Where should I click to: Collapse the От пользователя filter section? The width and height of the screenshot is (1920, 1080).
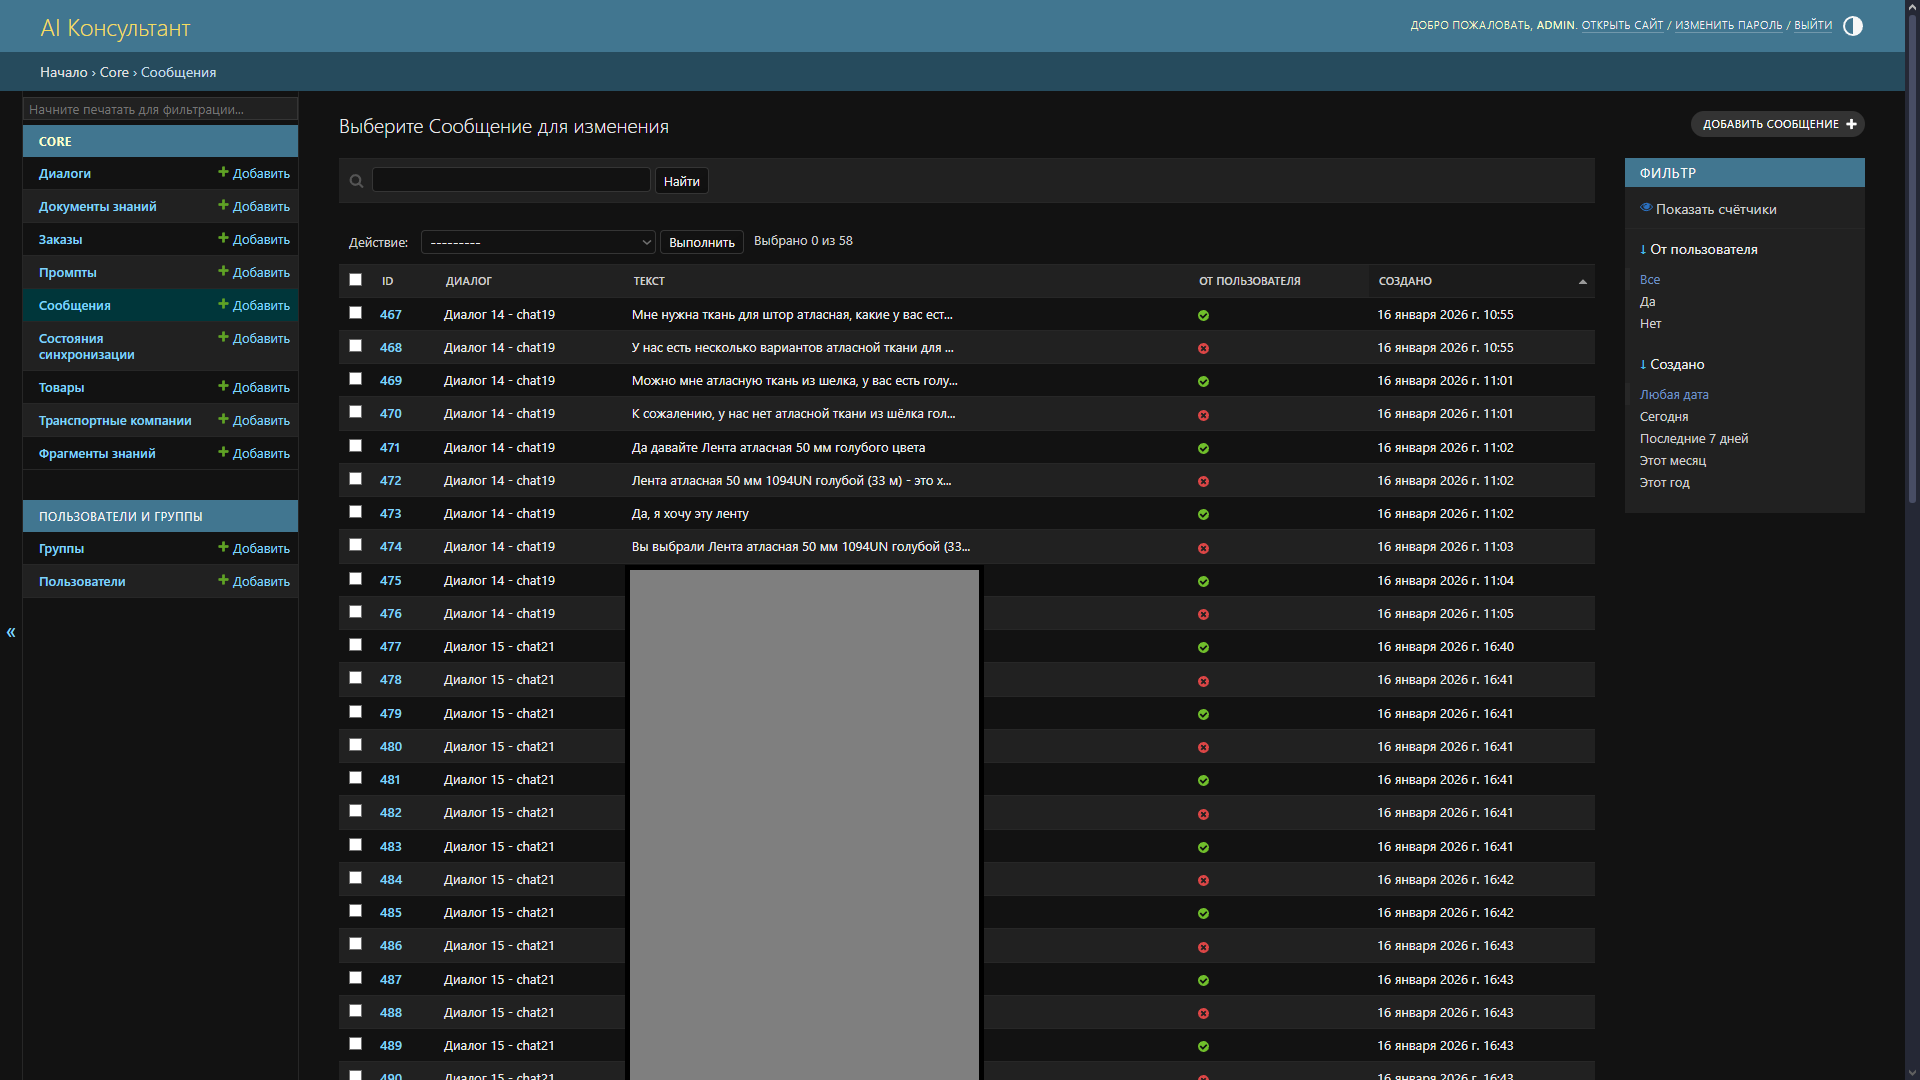click(x=1698, y=250)
